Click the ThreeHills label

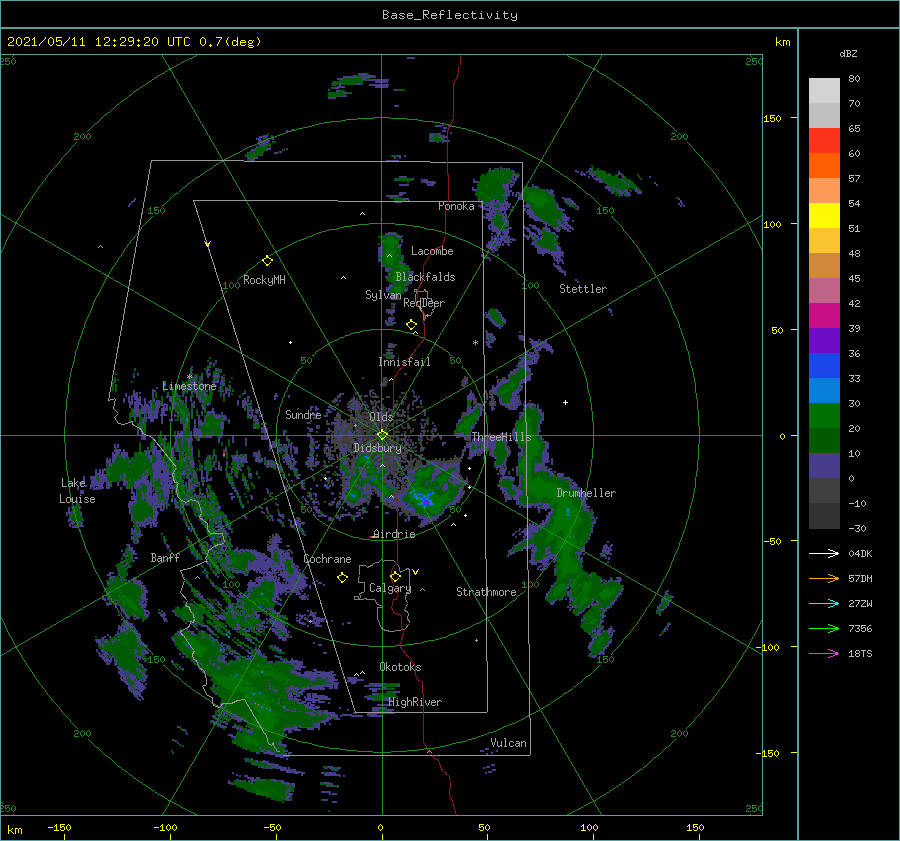501,437
